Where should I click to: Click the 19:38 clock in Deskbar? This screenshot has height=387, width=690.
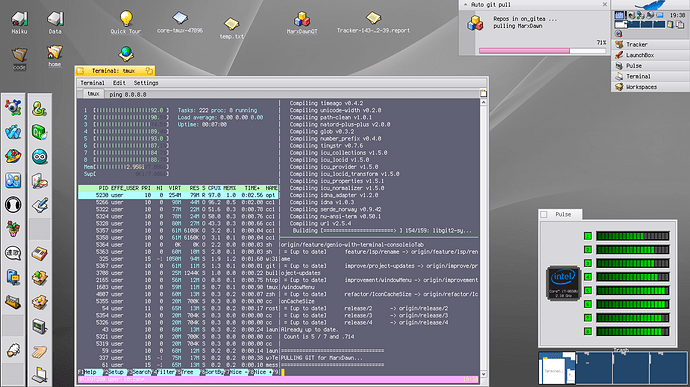click(x=677, y=15)
